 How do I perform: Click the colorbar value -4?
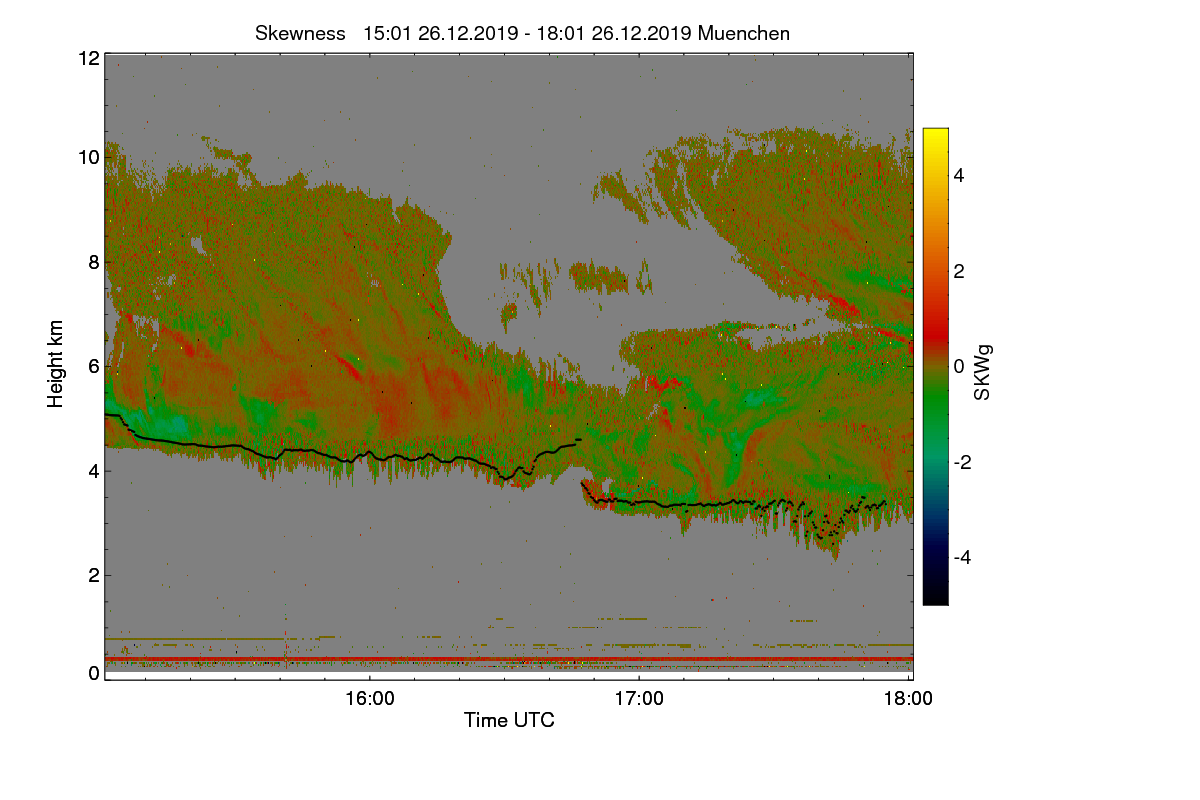tap(961, 557)
